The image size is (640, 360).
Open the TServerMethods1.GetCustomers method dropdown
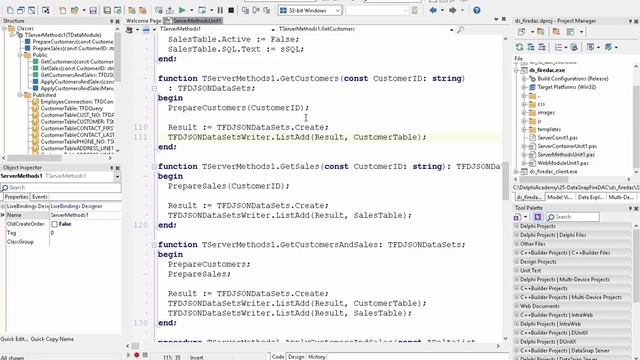click(451, 29)
